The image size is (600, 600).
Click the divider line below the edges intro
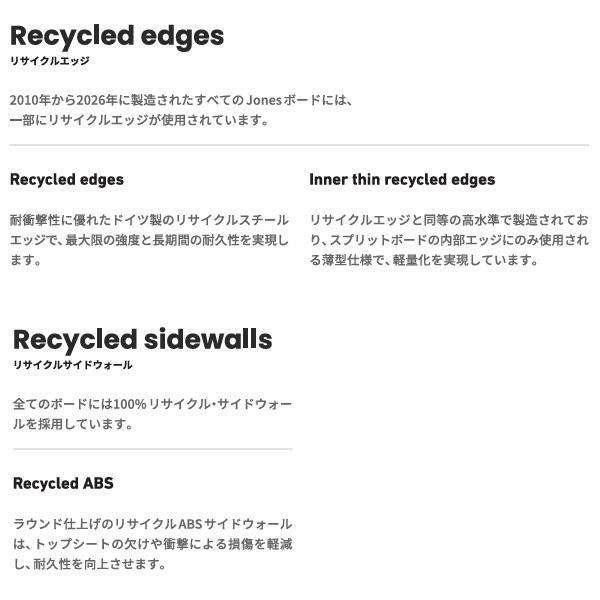[x=299, y=146]
